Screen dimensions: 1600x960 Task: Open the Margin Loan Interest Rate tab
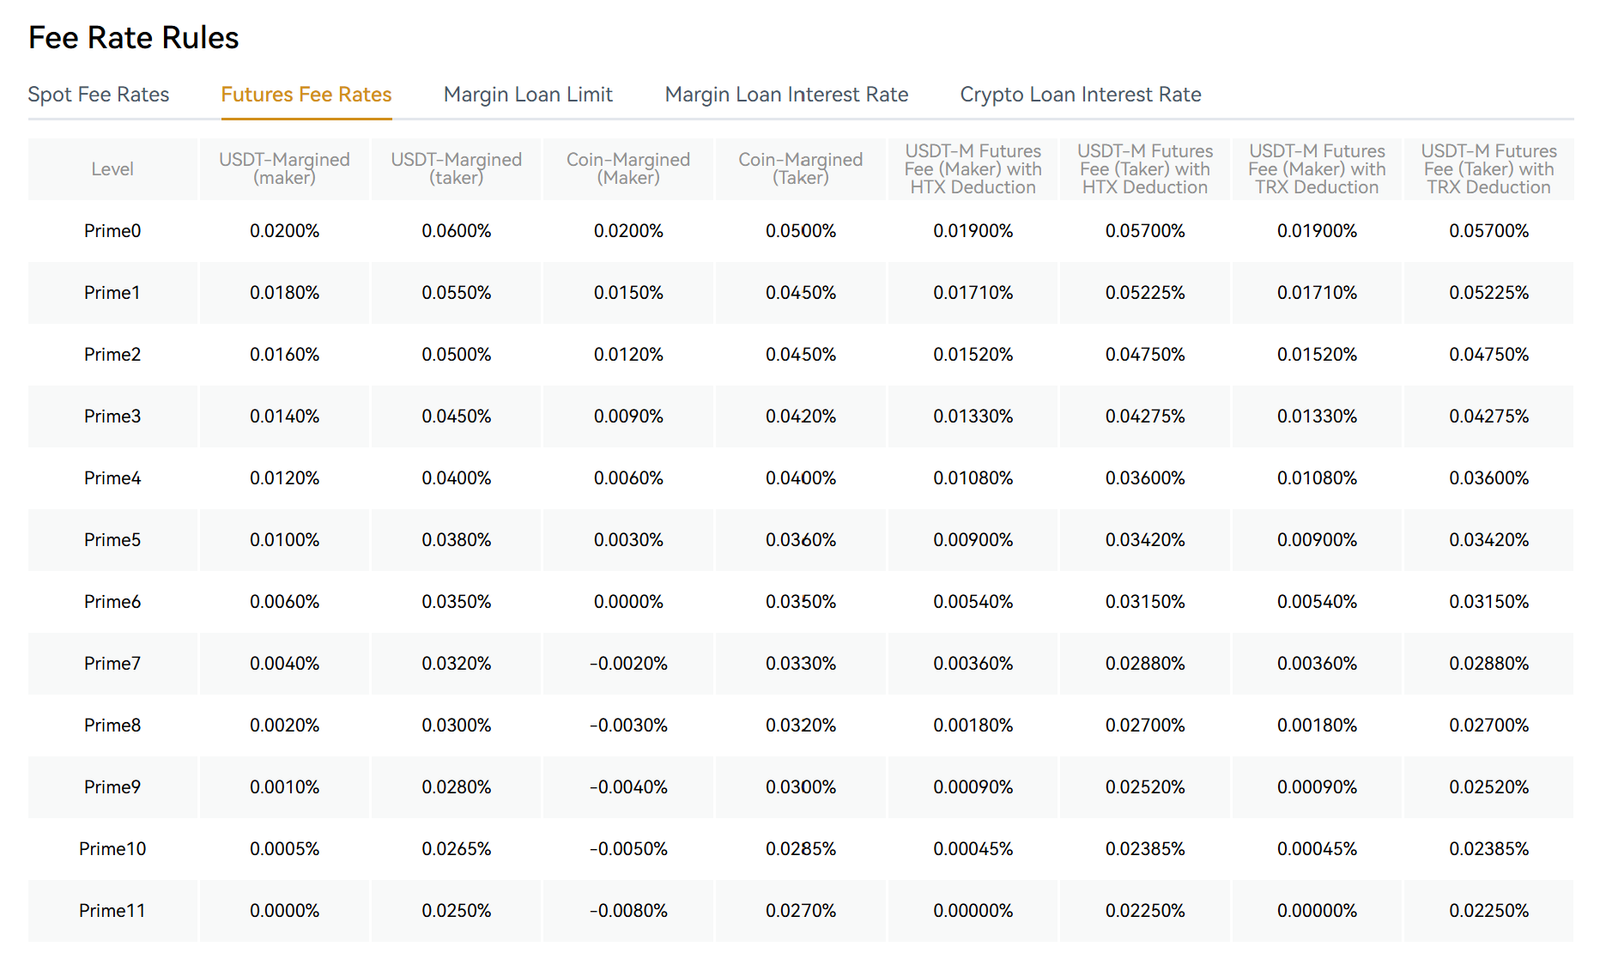tap(785, 94)
